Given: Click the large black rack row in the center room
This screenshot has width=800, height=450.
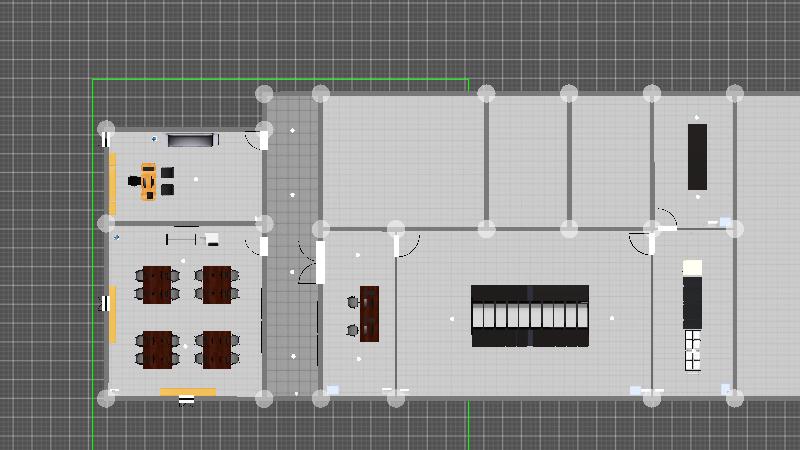Looking at the screenshot, I should (529, 316).
